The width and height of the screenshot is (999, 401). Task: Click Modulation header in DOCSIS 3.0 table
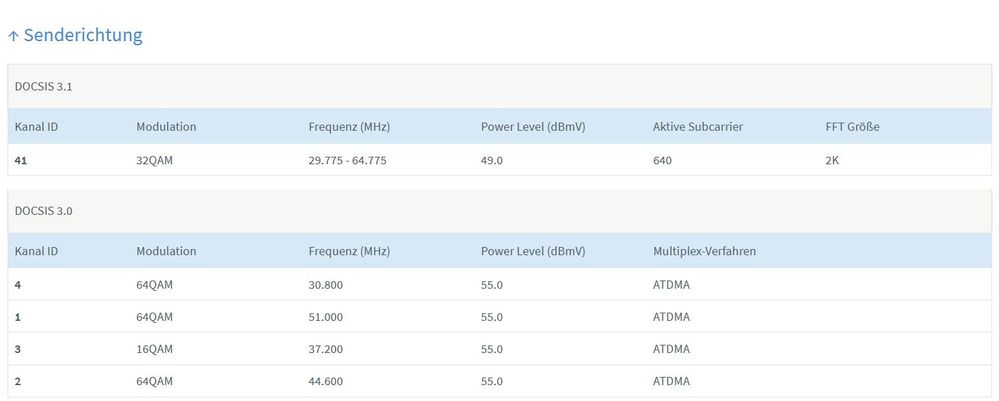(166, 251)
